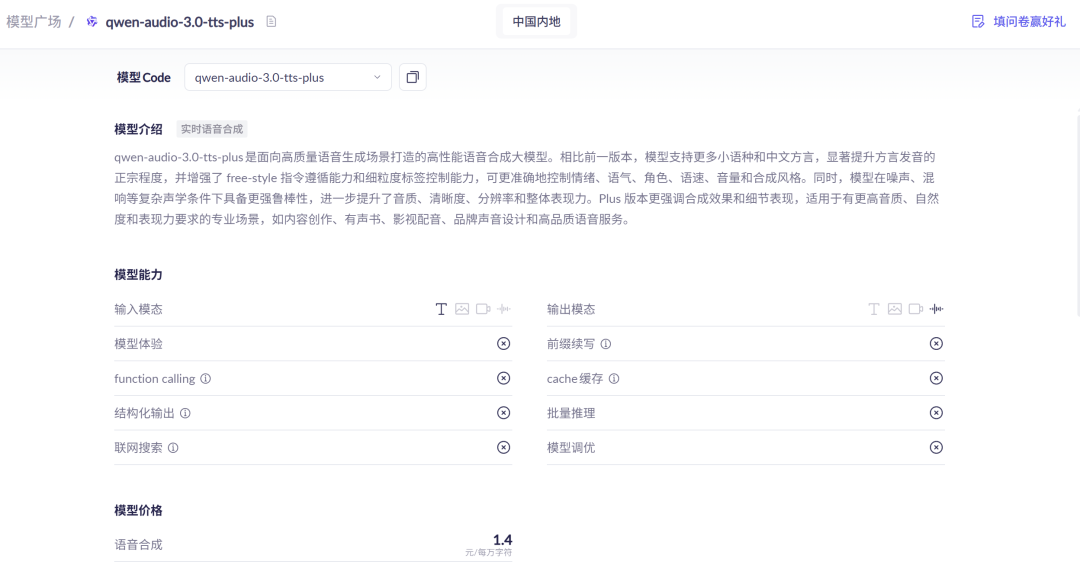Click the unsupported X icon for 批量推理
This screenshot has width=1080, height=578.
936,413
